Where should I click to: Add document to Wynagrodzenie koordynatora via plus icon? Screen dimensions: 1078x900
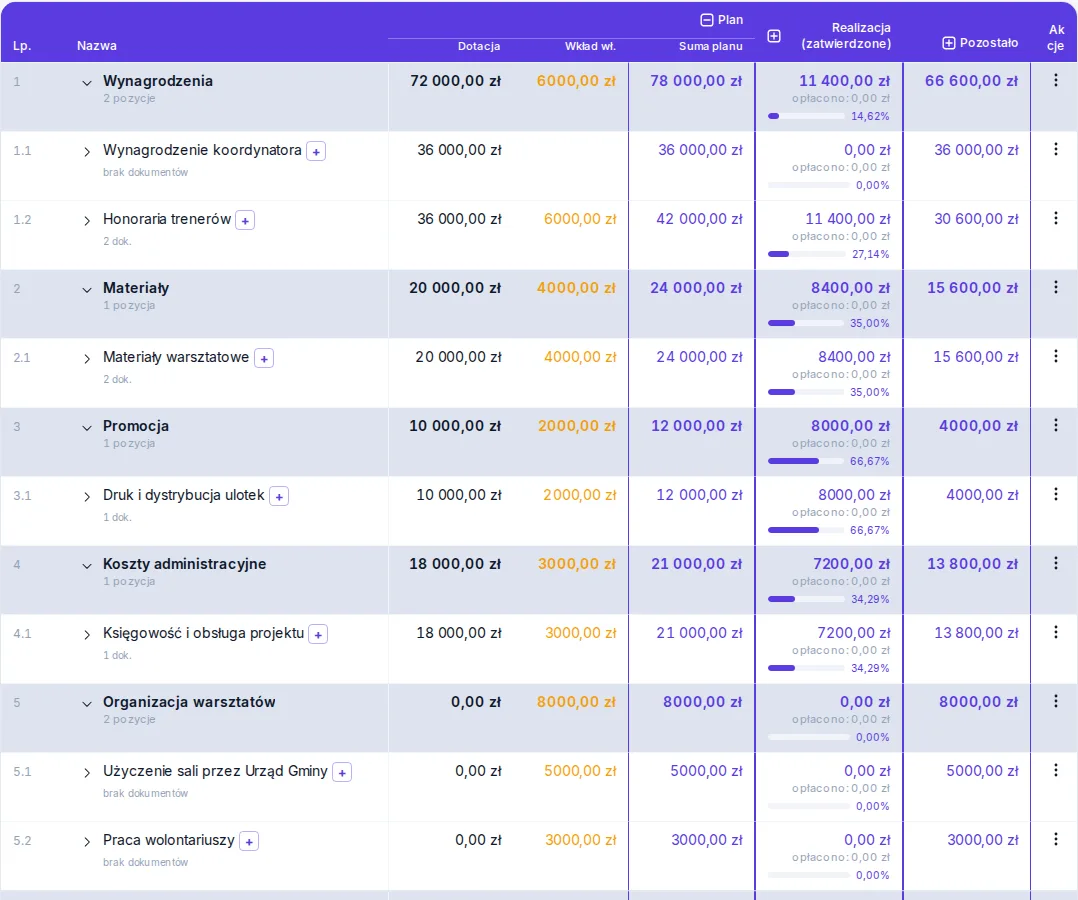pos(316,151)
